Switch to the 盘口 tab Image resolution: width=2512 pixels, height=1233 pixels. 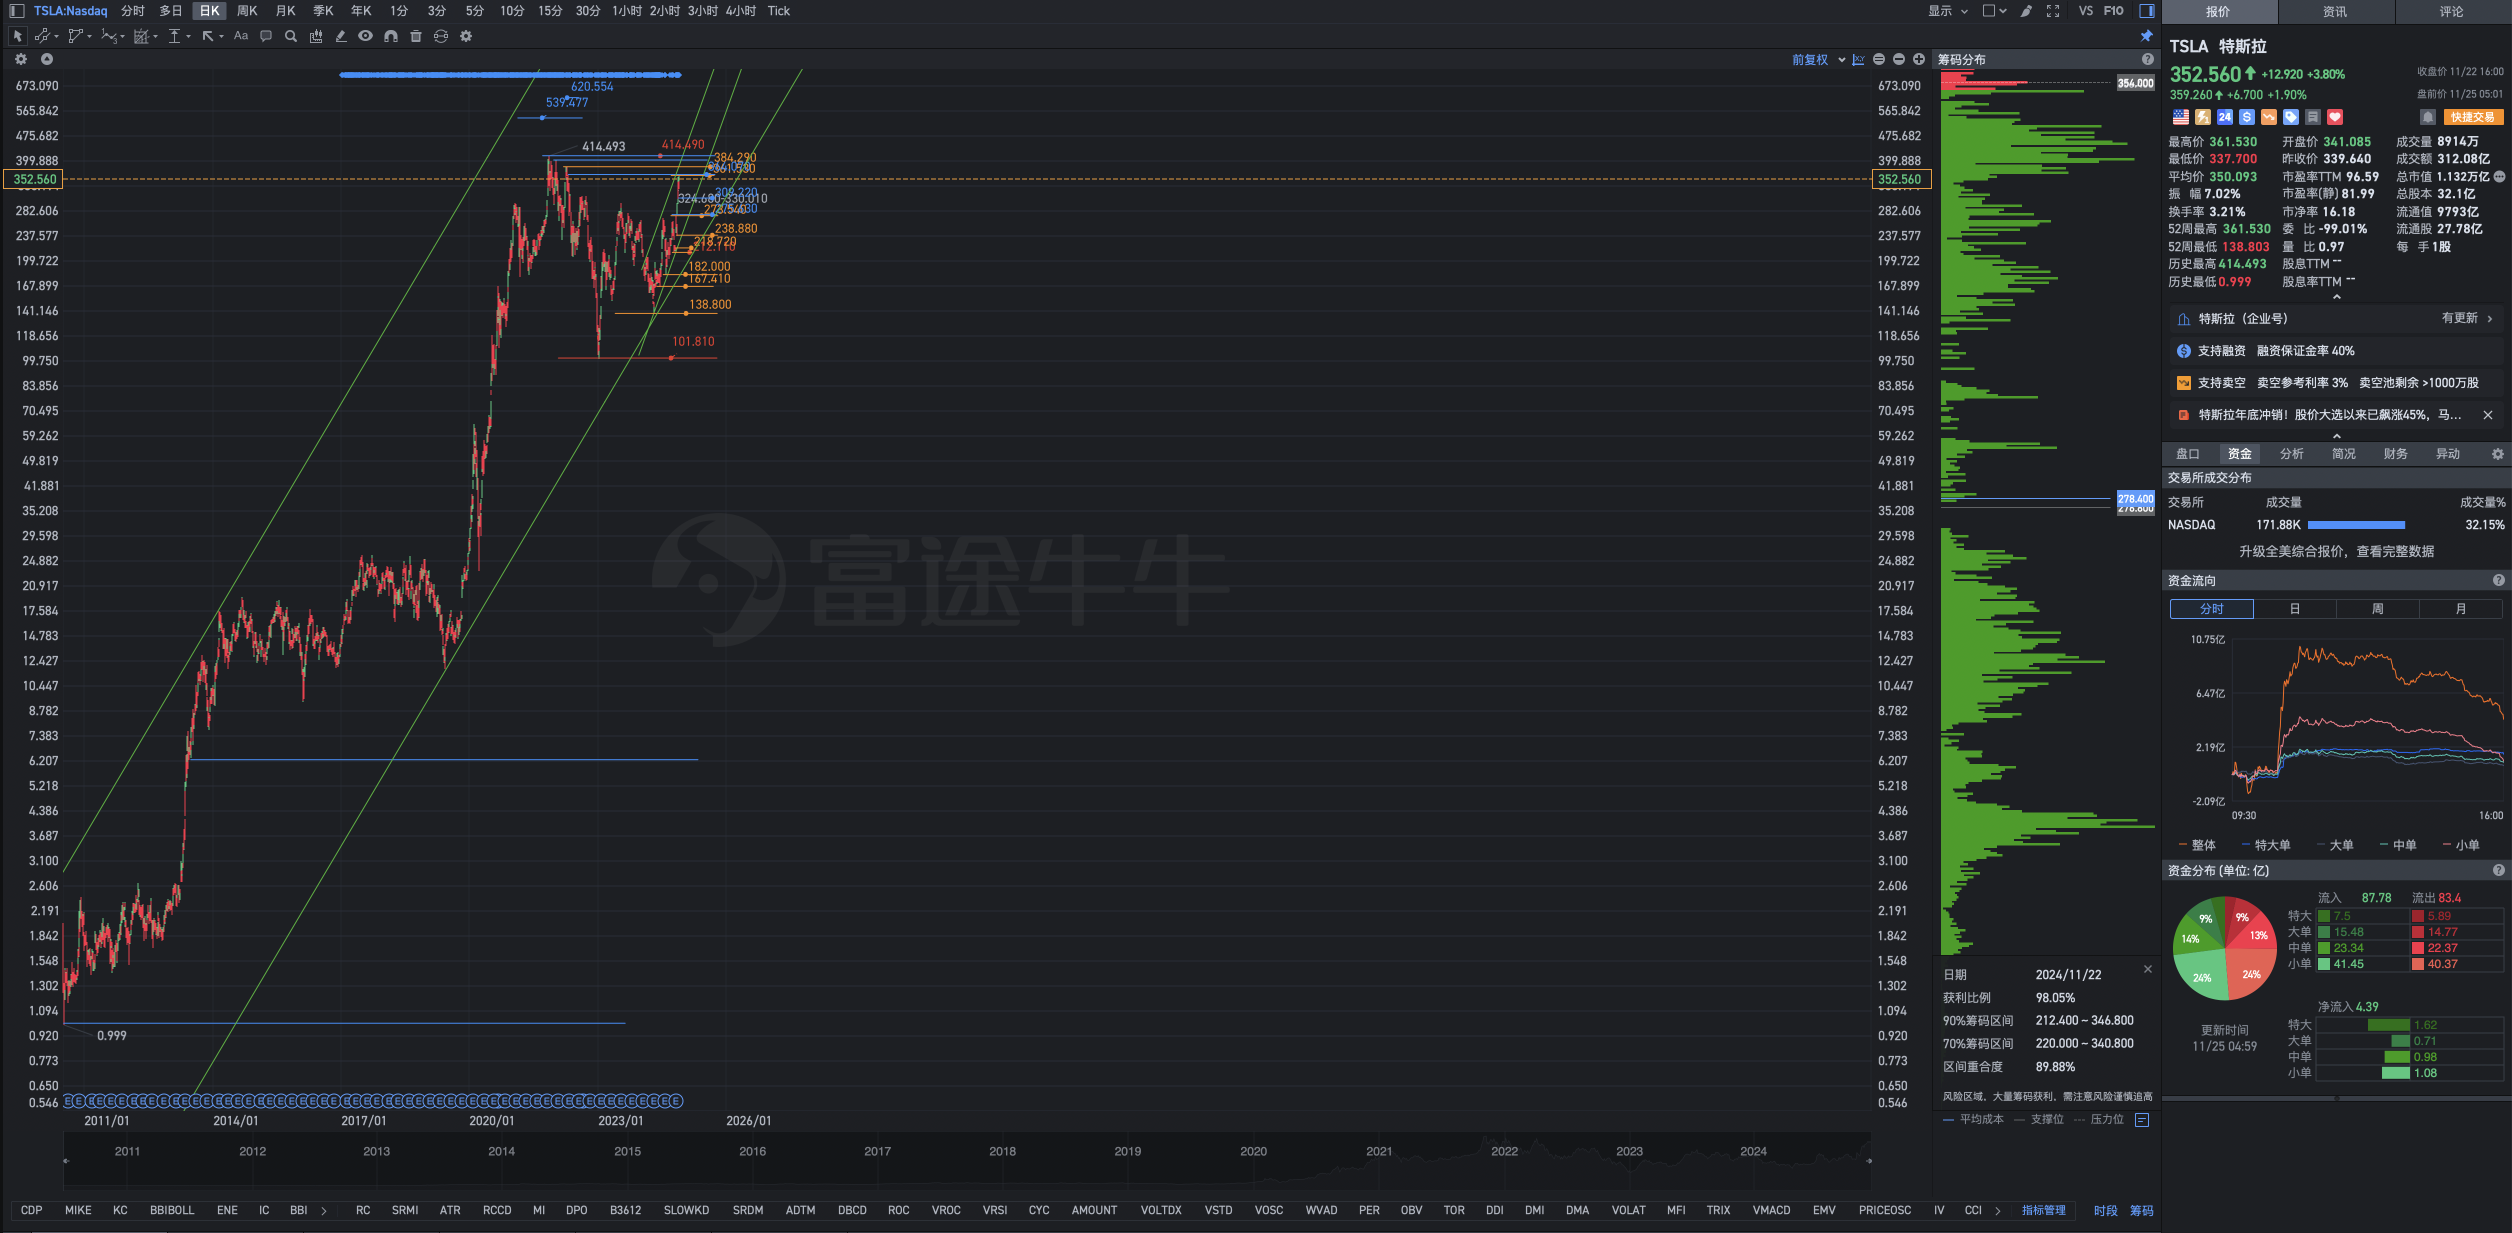pyautogui.click(x=2188, y=454)
